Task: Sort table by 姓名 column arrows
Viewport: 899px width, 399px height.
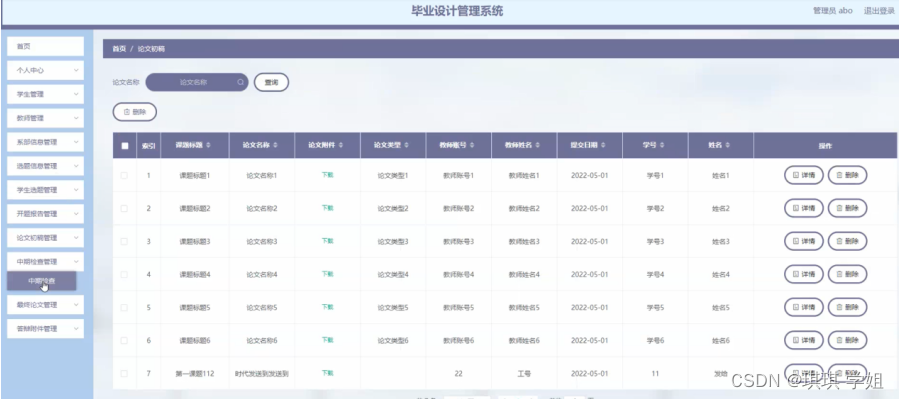Action: pyautogui.click(x=728, y=146)
